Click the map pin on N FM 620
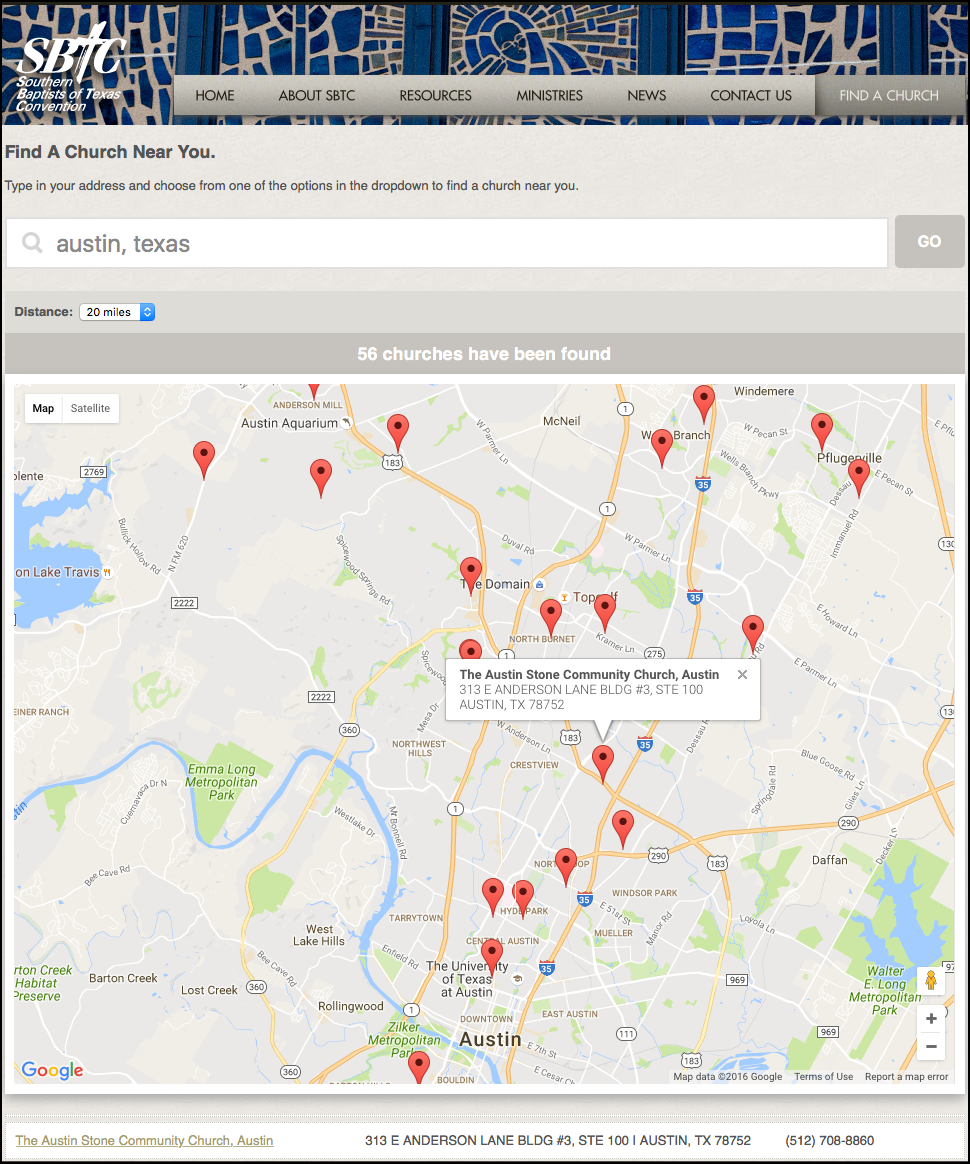The width and height of the screenshot is (970, 1164). coord(204,457)
